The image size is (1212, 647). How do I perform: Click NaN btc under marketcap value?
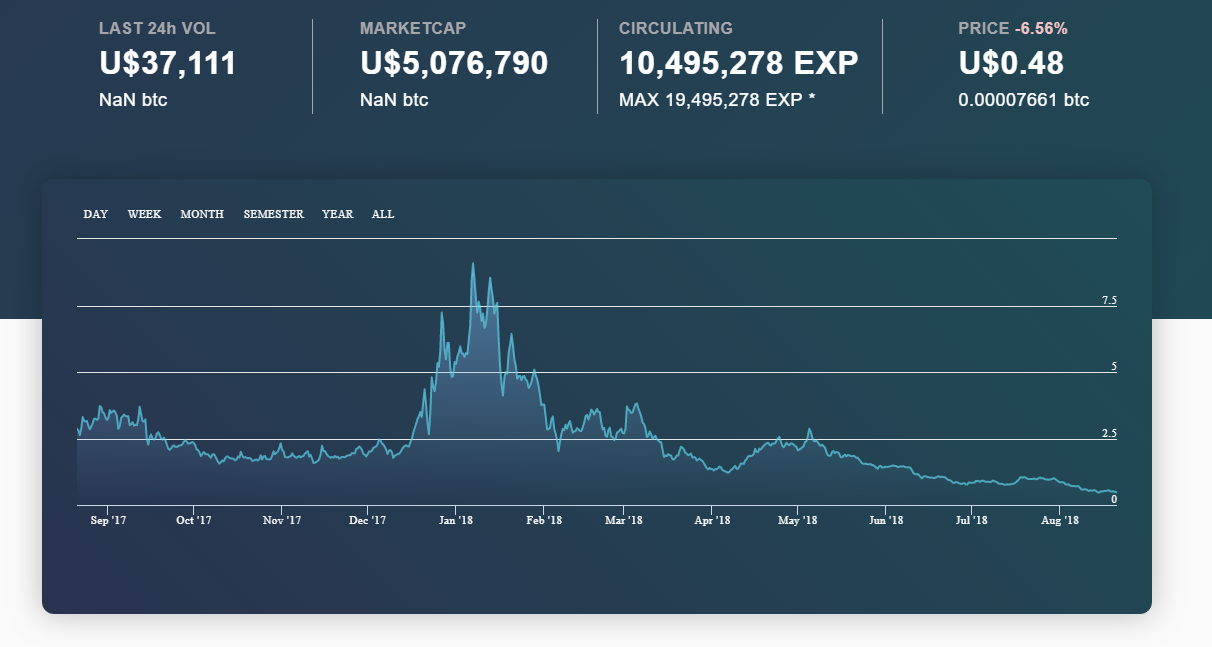[394, 100]
